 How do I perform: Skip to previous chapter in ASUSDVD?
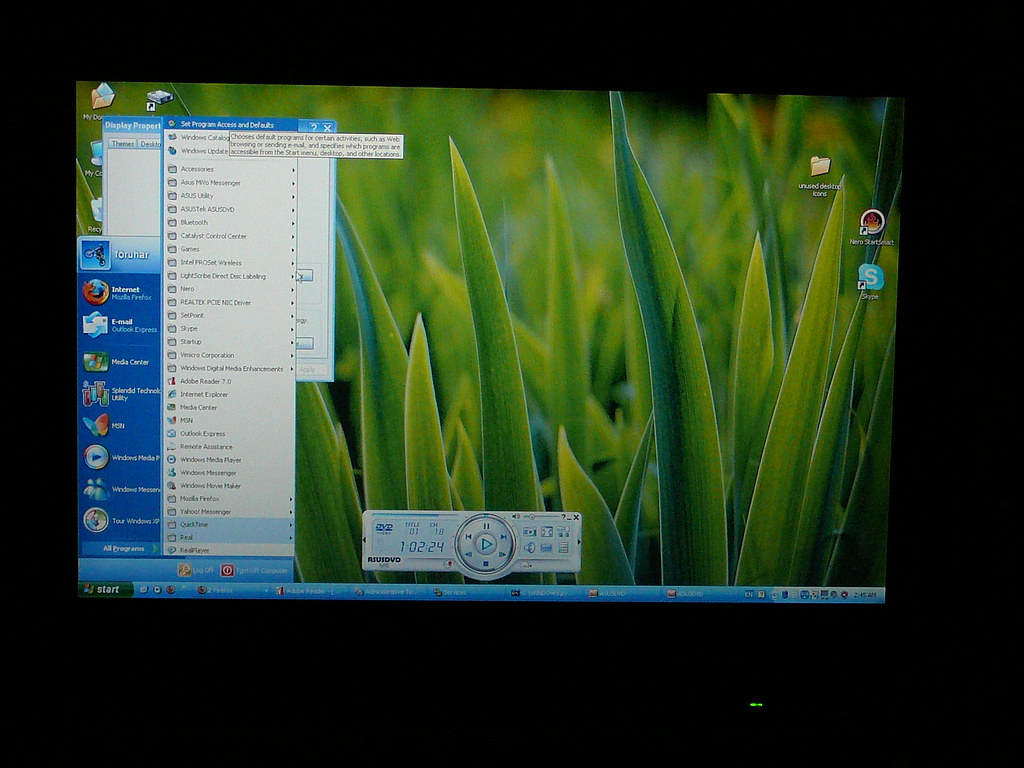point(469,537)
